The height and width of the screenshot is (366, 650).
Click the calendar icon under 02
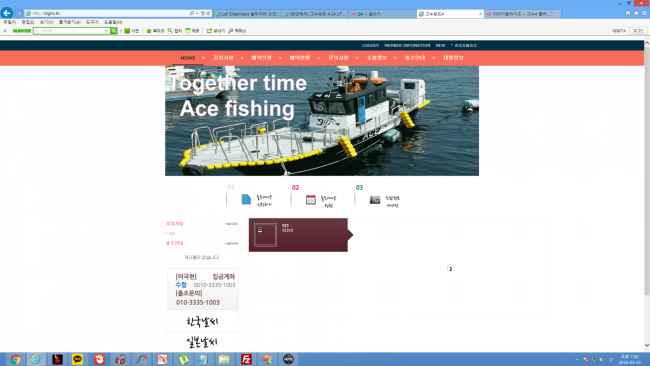310,199
